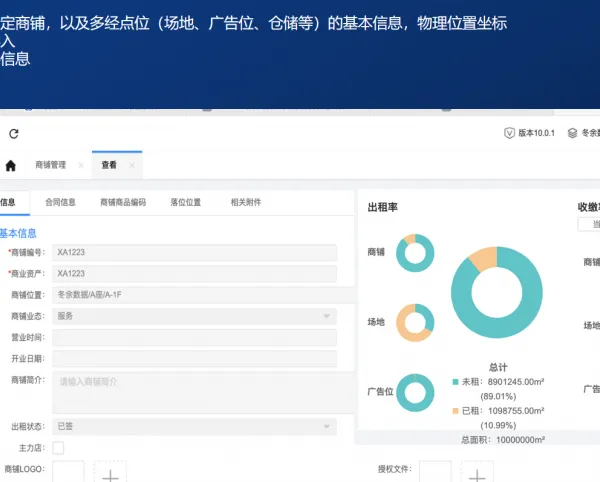Click the 未租 teal legend swatch

coord(455,382)
